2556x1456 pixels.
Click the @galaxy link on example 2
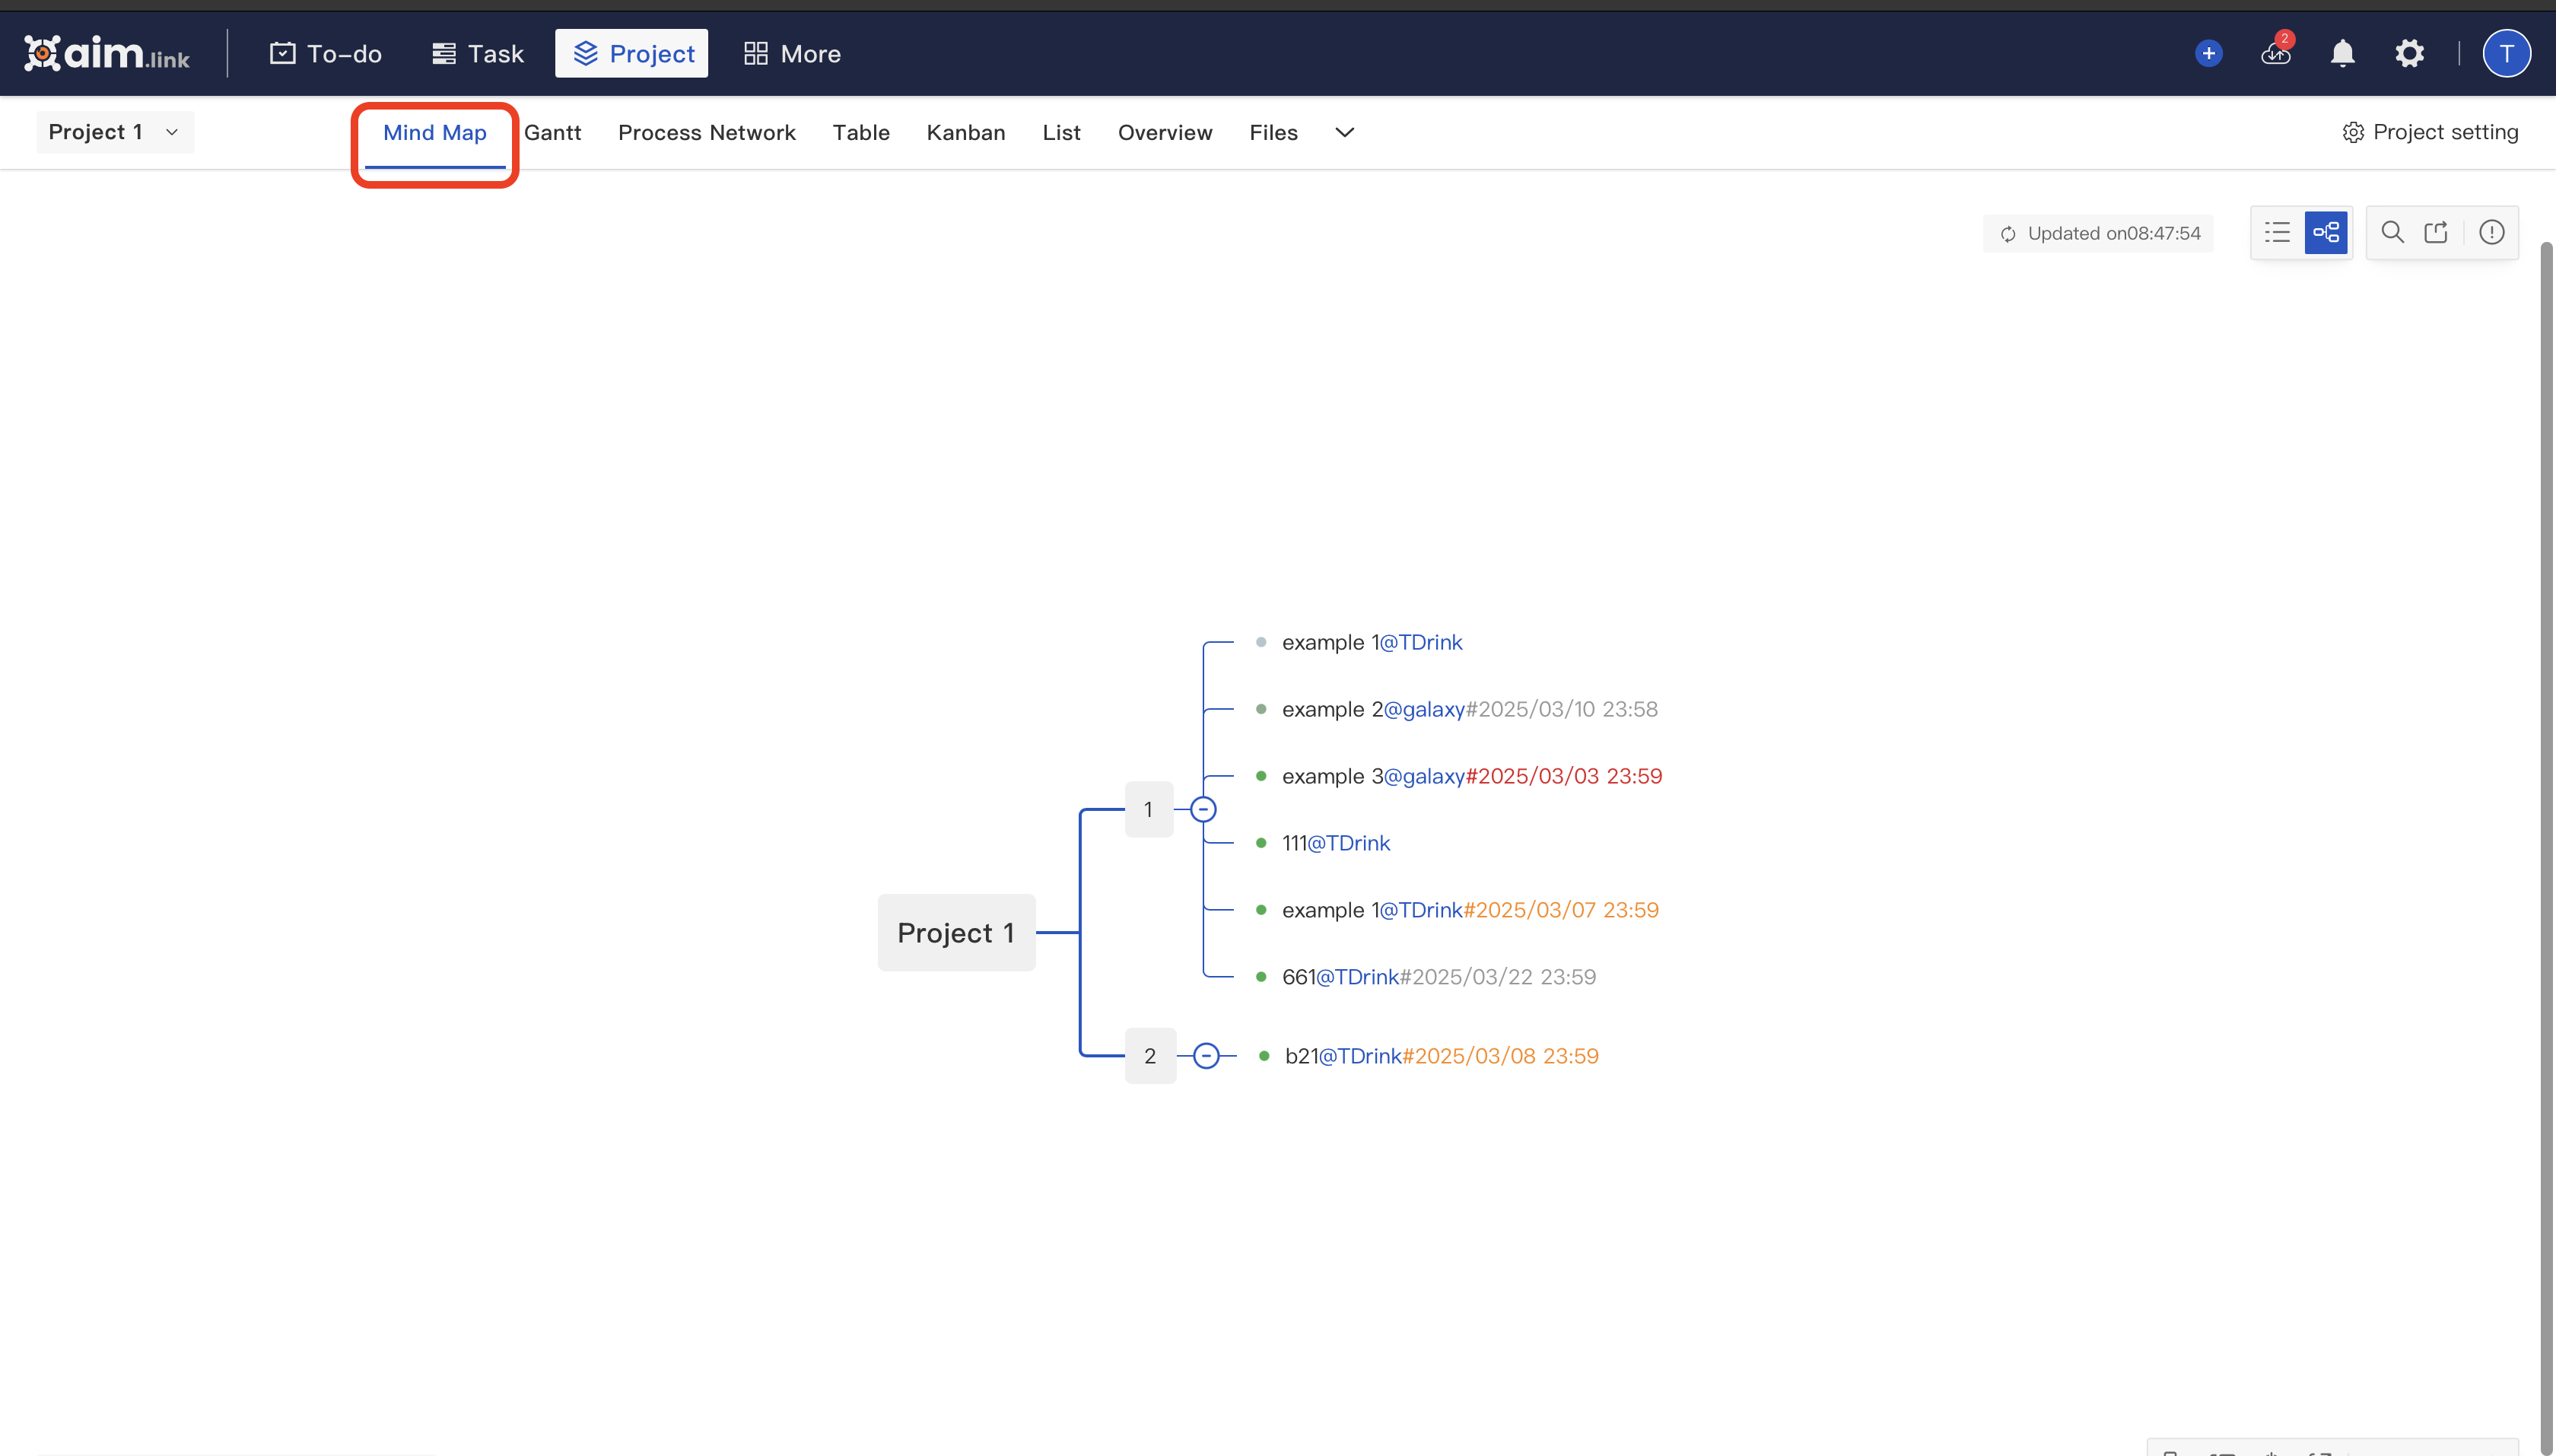[x=1423, y=709]
